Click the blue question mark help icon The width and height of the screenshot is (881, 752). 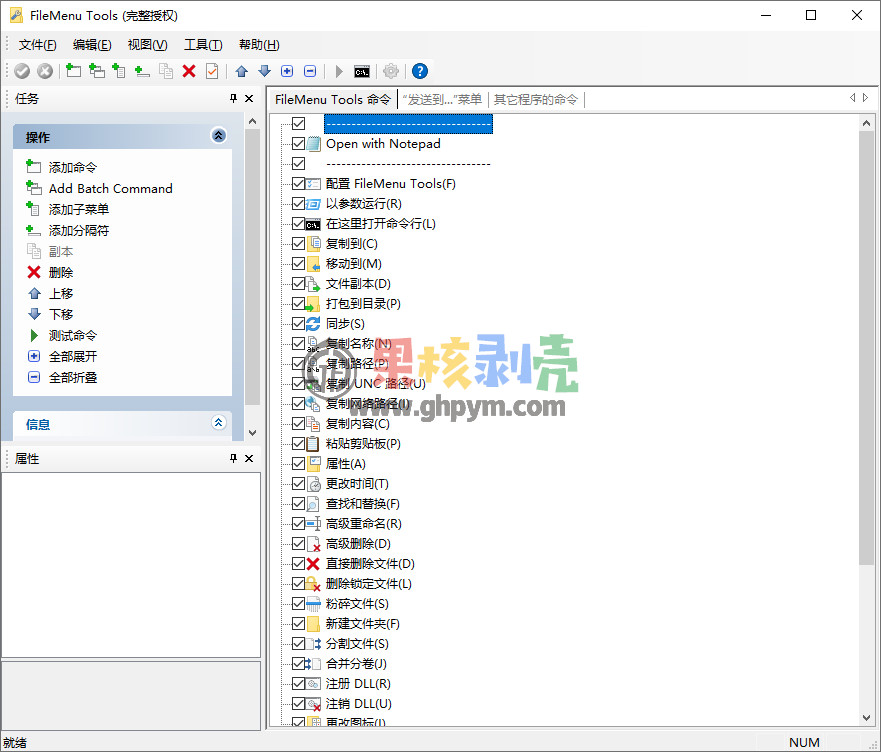tap(420, 71)
